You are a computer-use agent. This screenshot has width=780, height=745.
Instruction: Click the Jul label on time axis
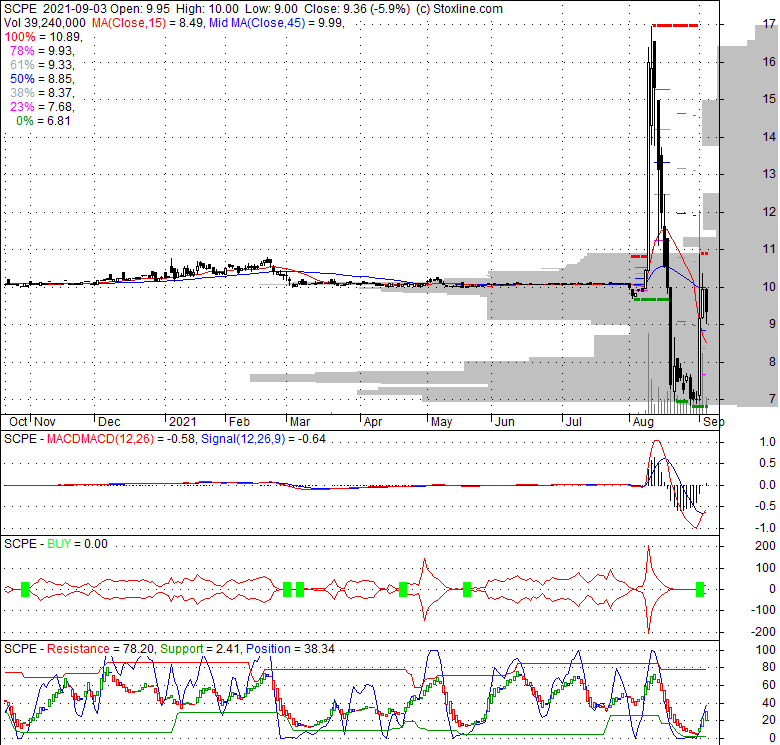(574, 422)
